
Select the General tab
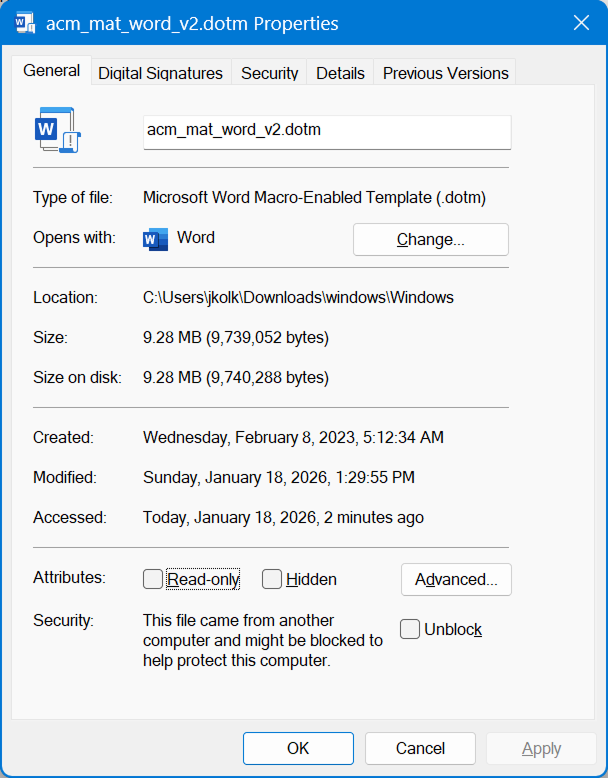52,71
